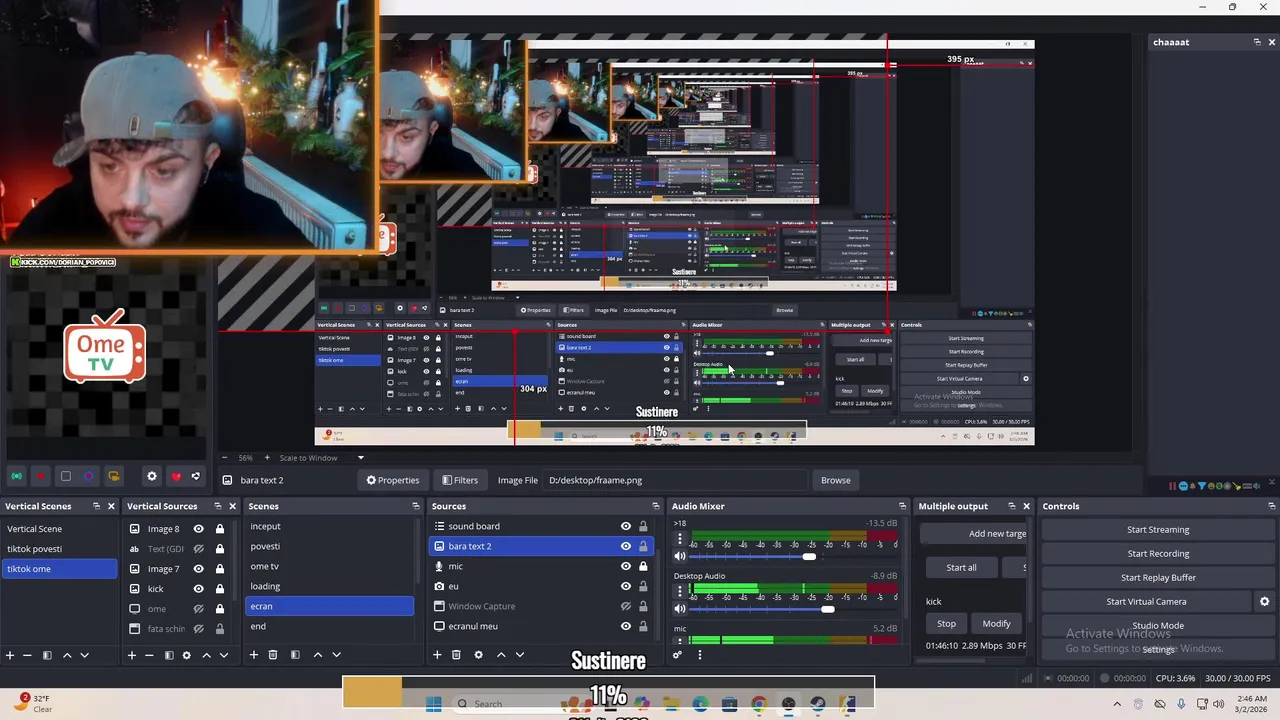Undock the Vertical Scenes panel
The image size is (1280, 720).
(96, 506)
